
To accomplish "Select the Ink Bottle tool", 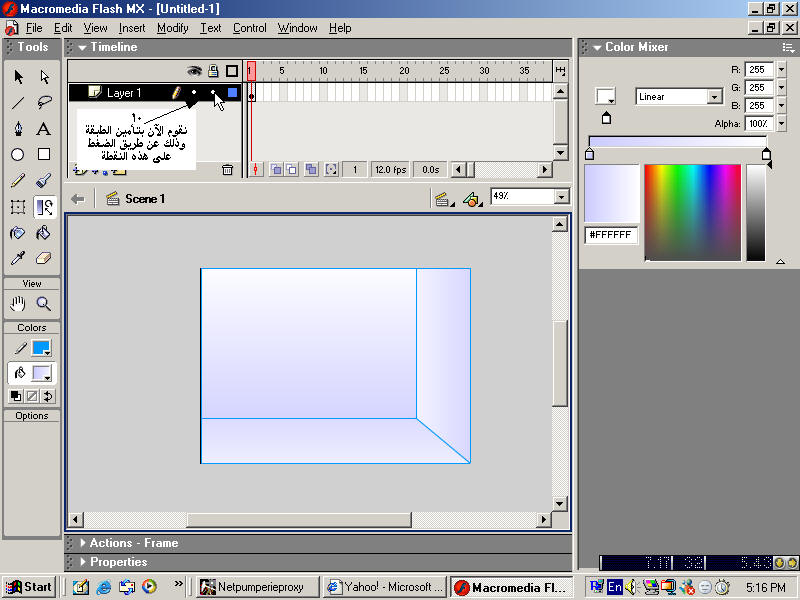I will pyautogui.click(x=18, y=233).
